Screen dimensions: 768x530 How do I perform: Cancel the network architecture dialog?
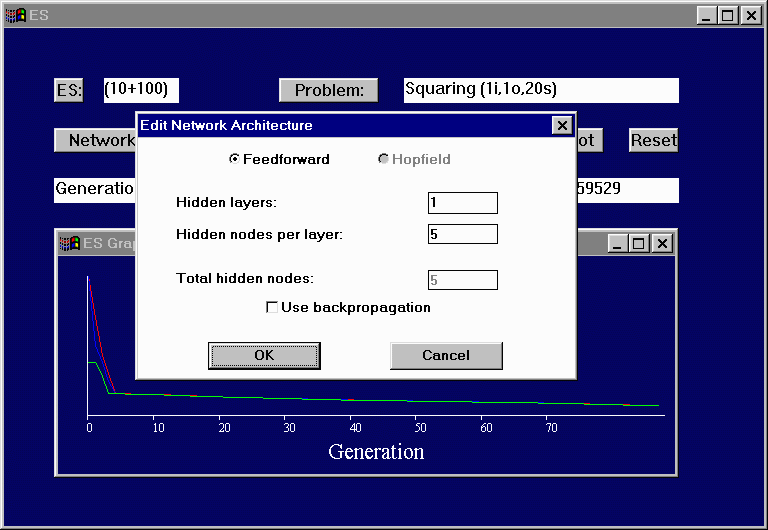[445, 355]
